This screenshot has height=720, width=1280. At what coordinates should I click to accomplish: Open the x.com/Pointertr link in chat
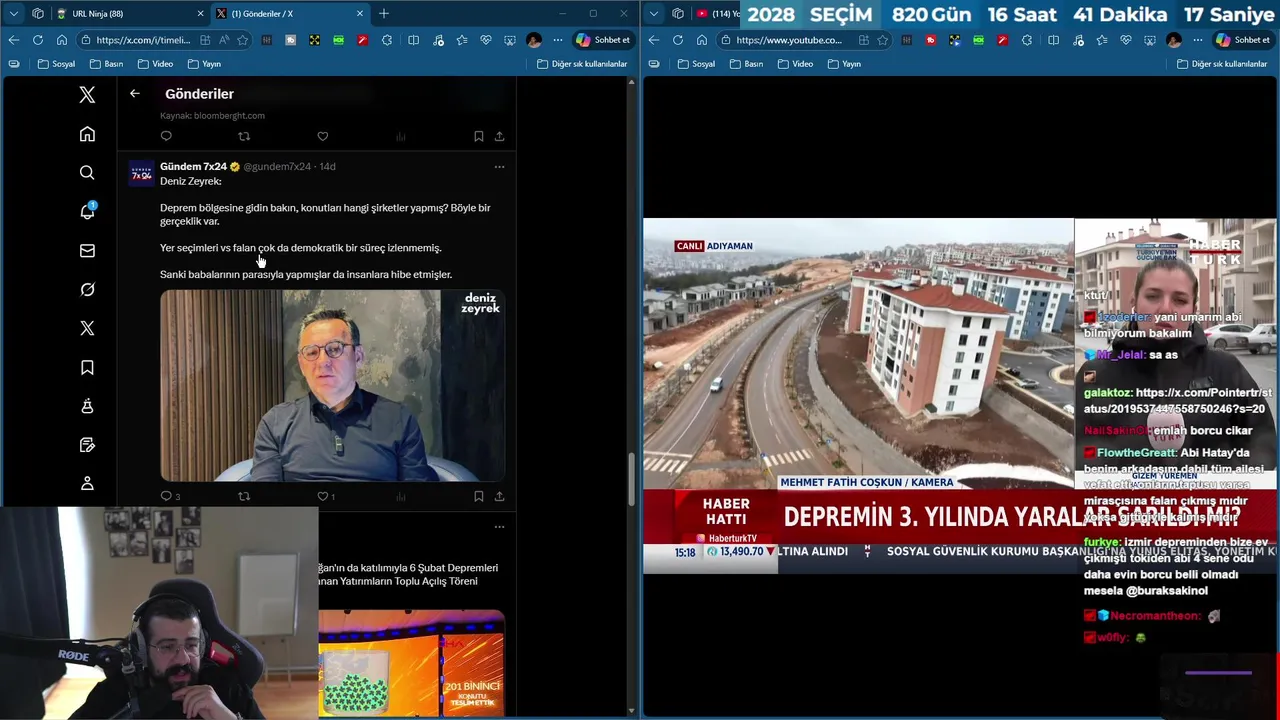[1178, 401]
